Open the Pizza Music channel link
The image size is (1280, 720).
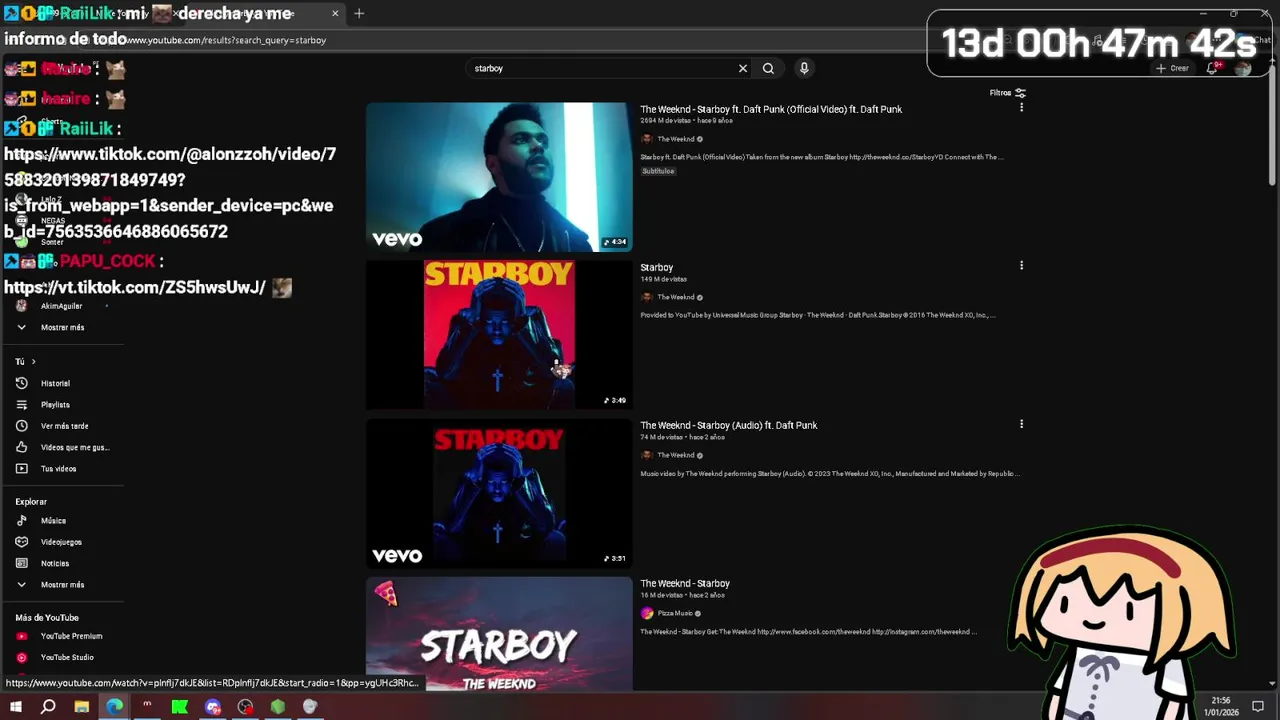pos(675,613)
